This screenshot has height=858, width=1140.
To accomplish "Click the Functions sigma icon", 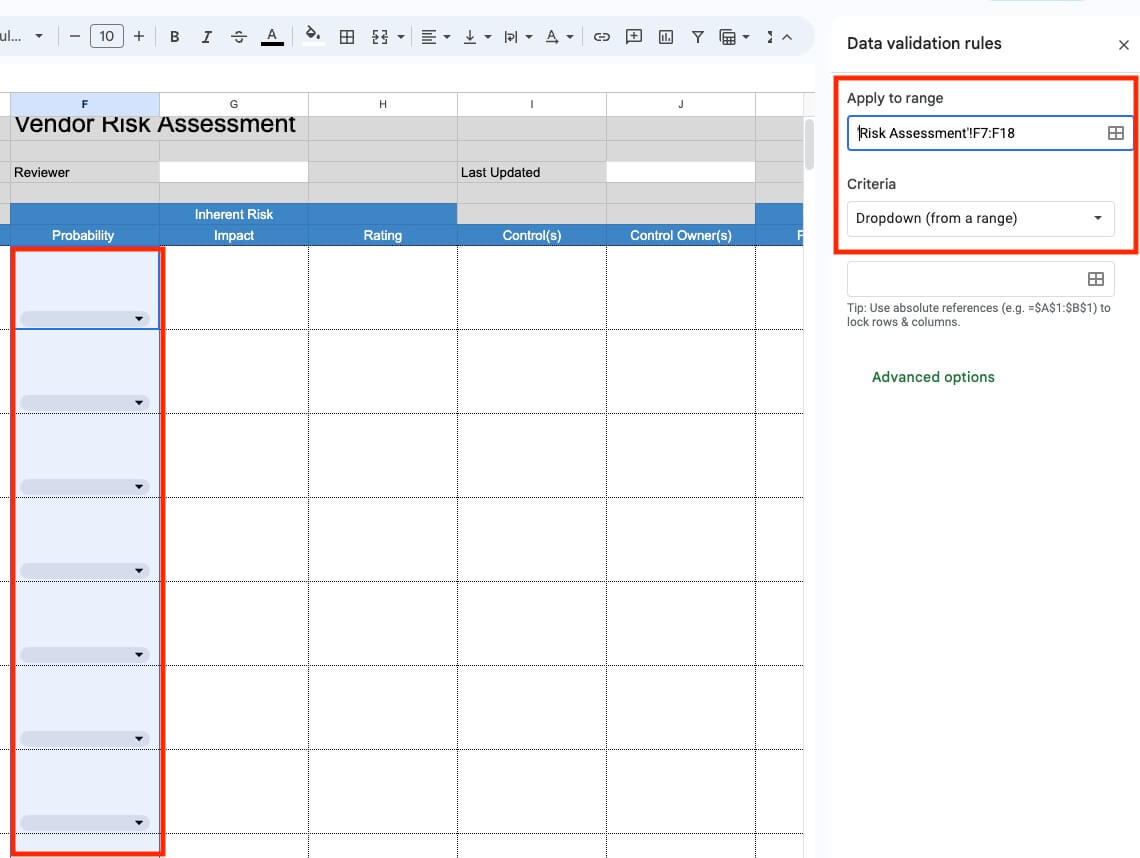I will 769,36.
